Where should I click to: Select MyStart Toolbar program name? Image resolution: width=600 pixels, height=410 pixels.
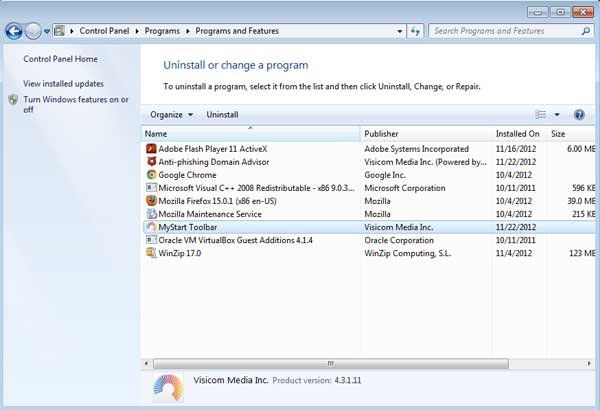[x=188, y=227]
